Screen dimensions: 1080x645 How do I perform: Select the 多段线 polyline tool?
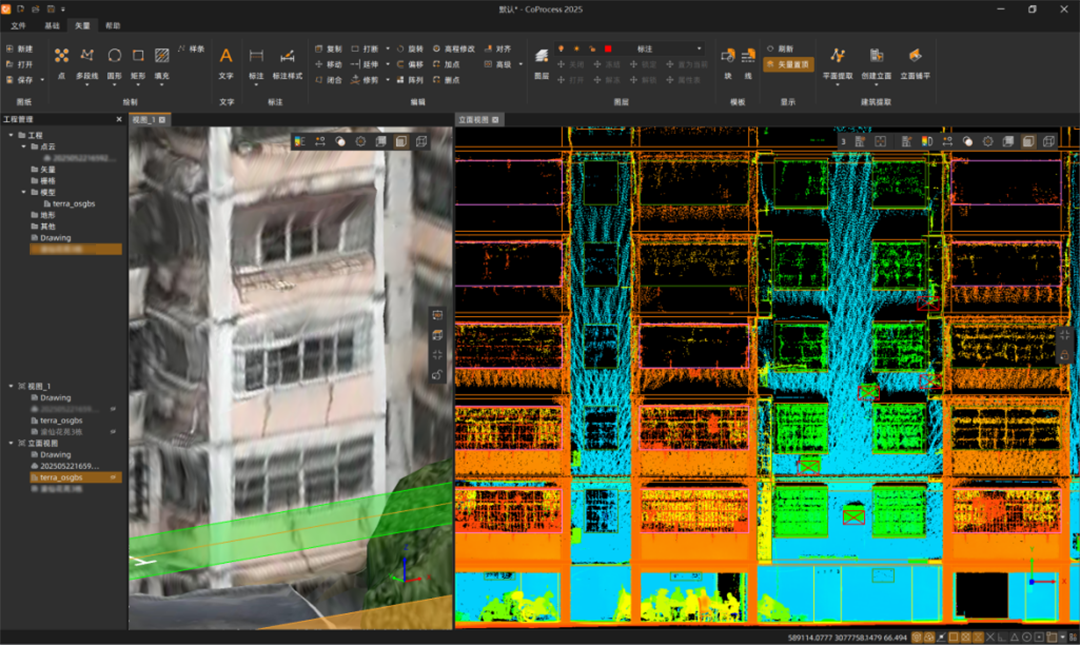click(x=87, y=57)
